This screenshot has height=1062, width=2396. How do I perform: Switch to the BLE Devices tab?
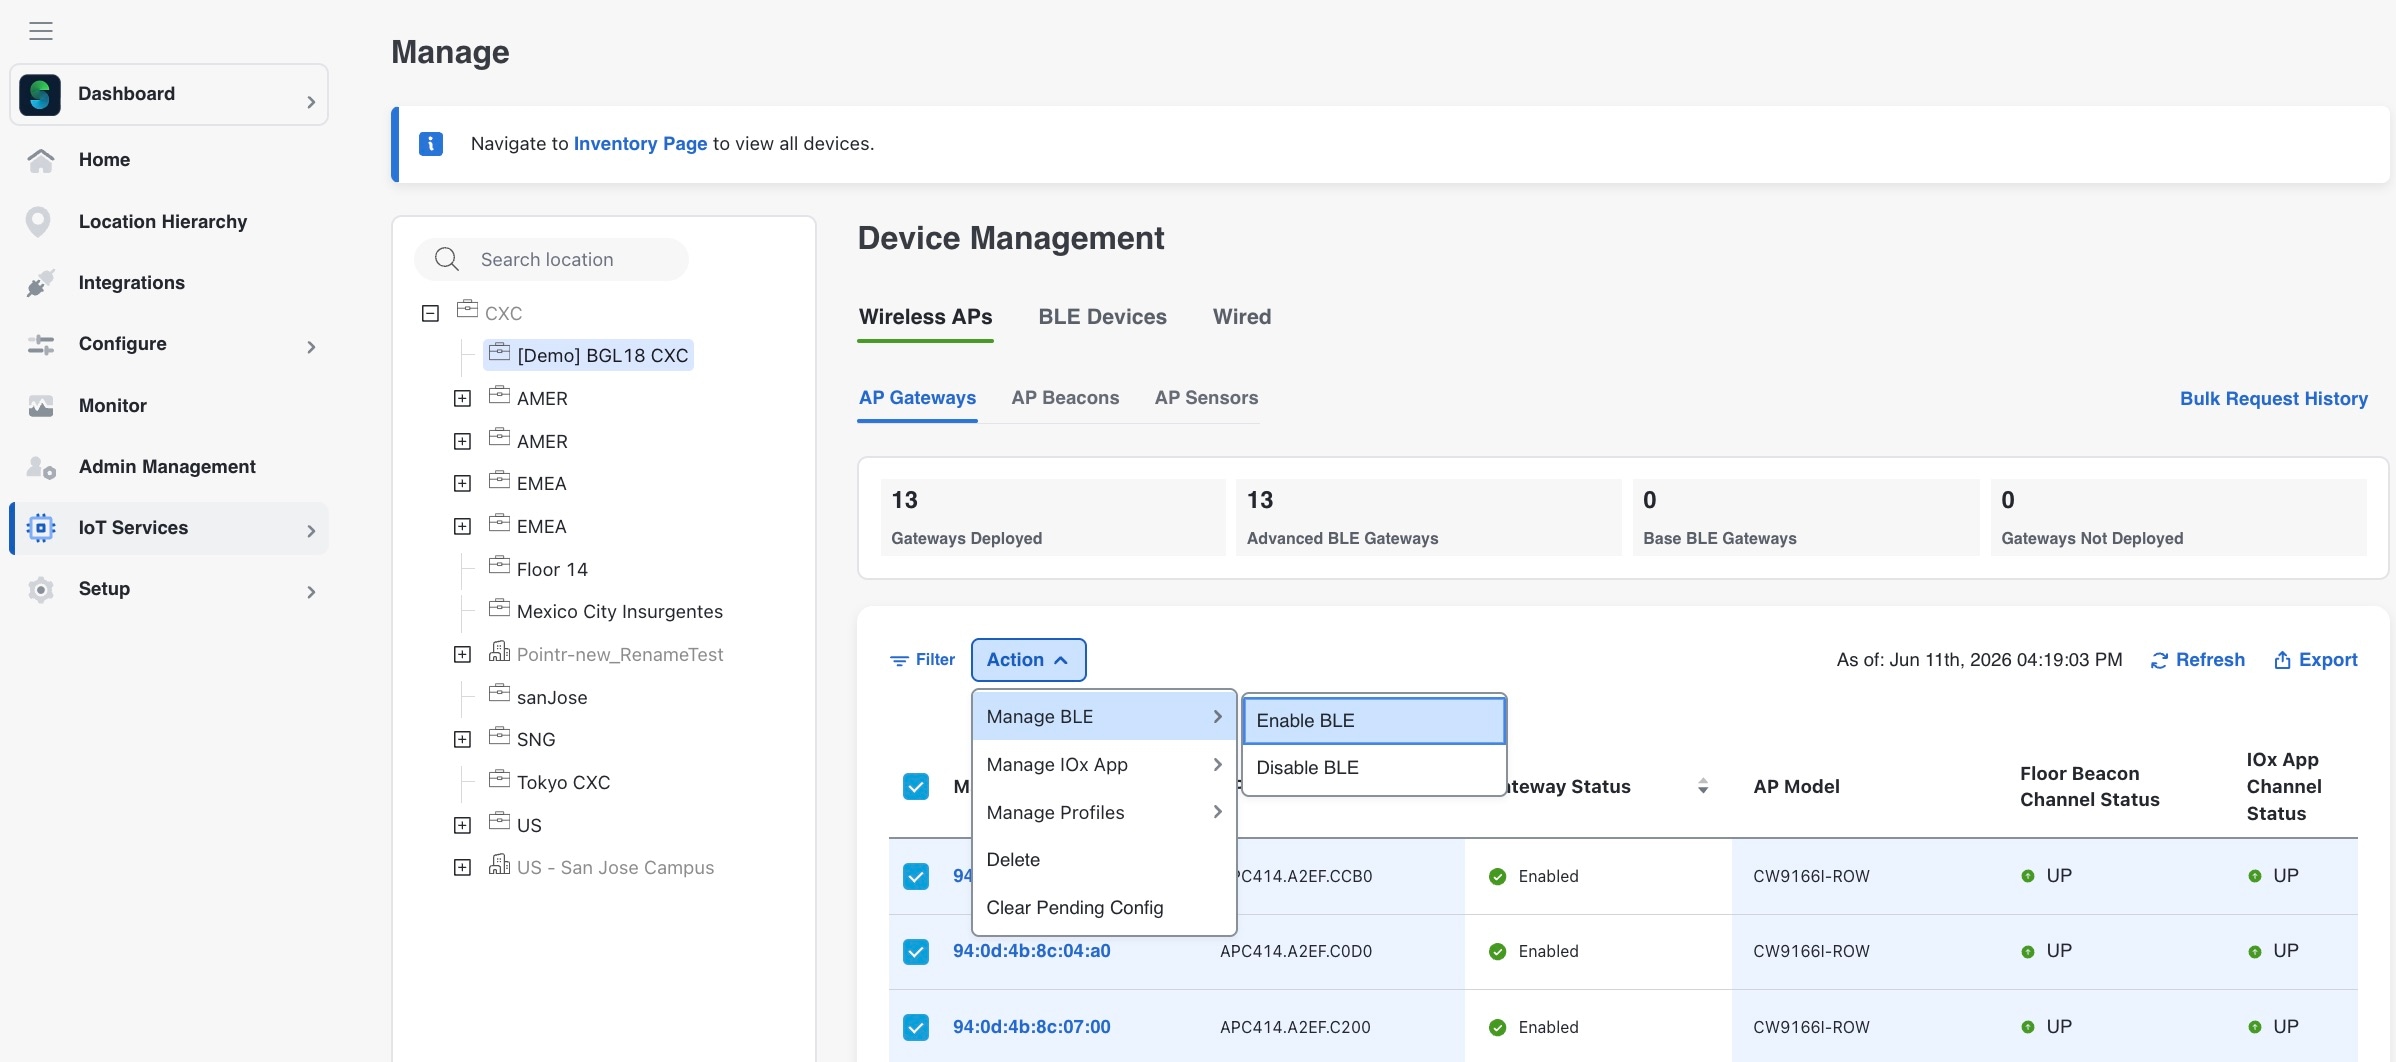pyautogui.click(x=1102, y=317)
